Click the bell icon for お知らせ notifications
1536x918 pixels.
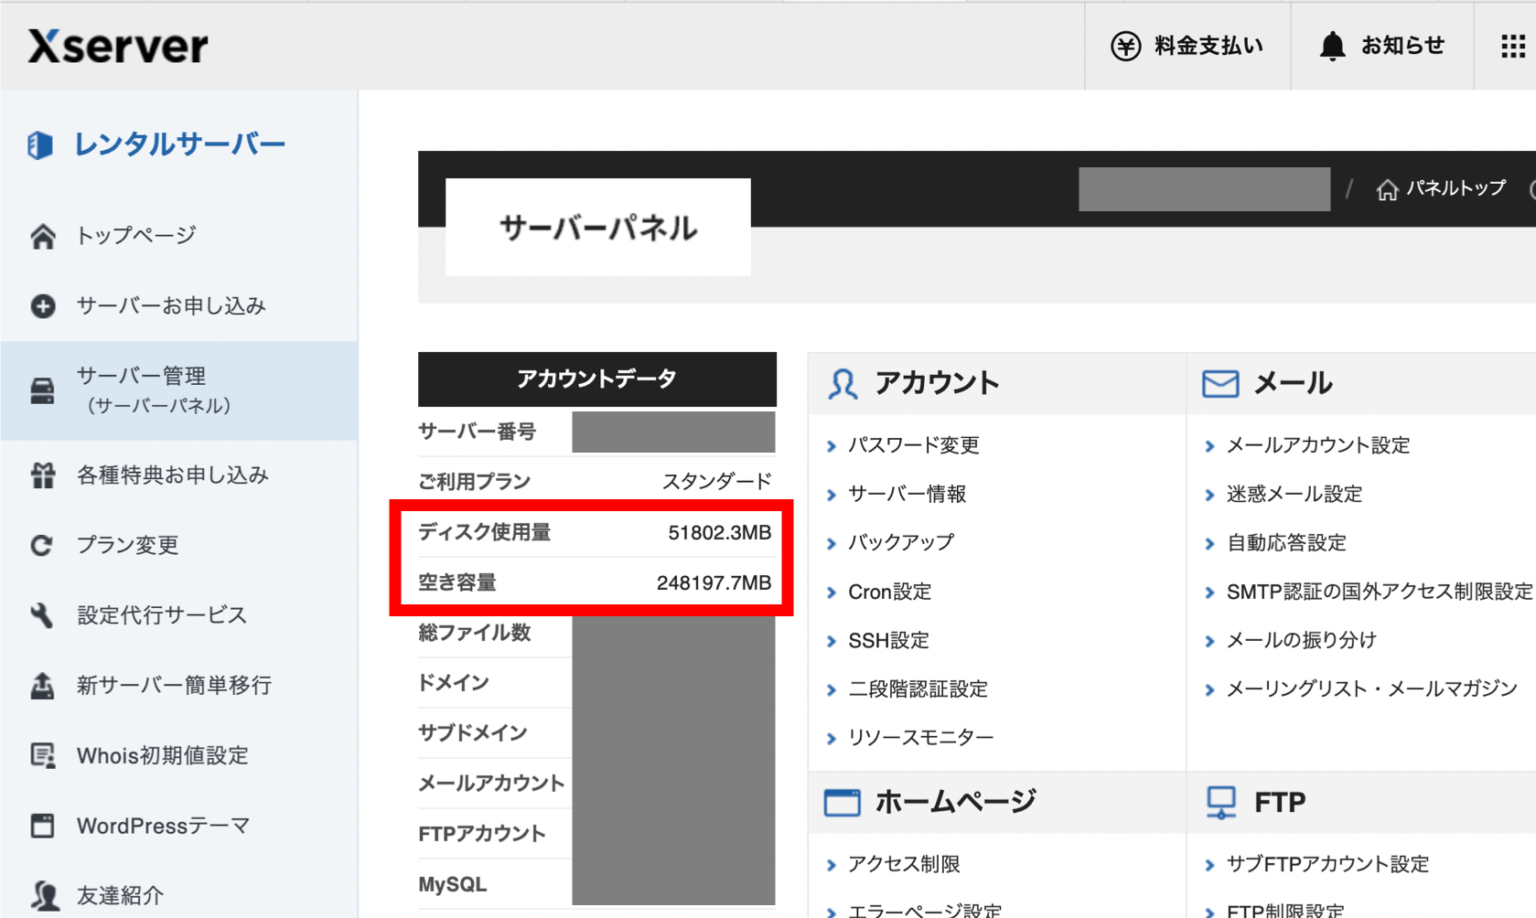pos(1331,45)
